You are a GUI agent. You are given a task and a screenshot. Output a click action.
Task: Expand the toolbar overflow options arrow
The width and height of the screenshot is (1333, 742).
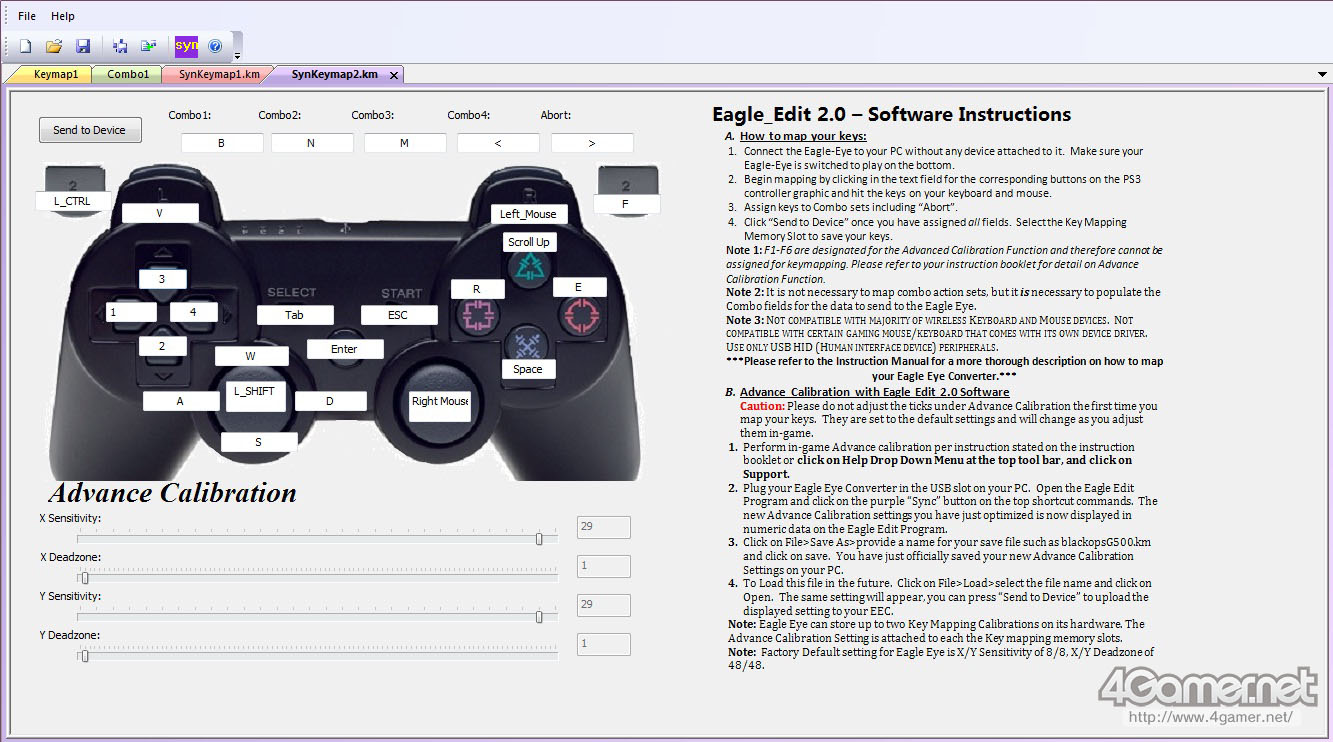click(x=237, y=55)
